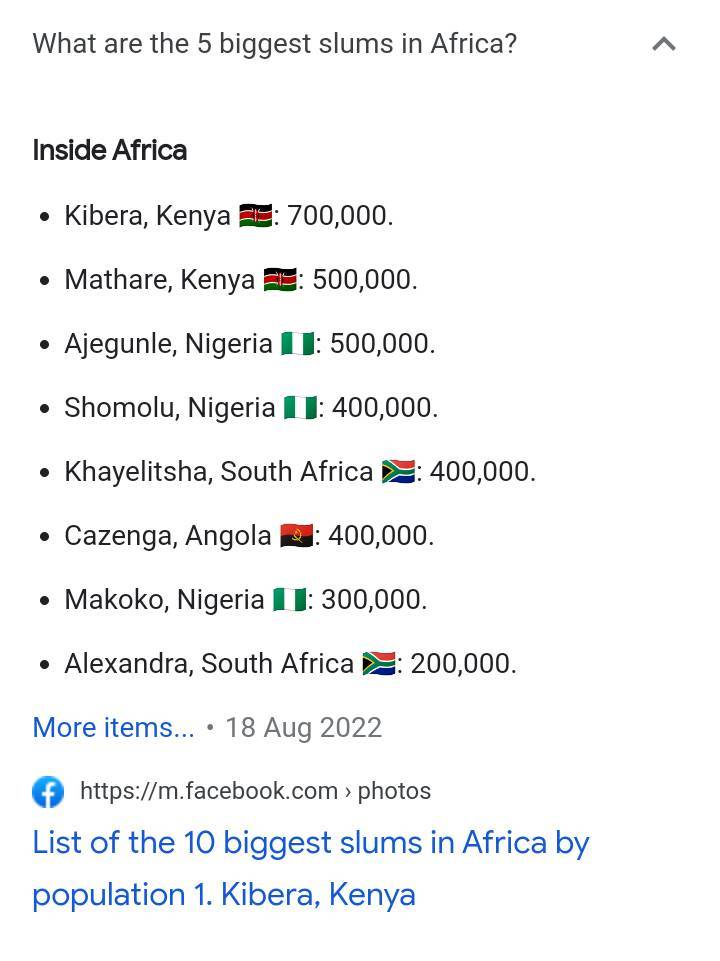
Task: Click the 'Khayelitsha, South Africa' entry text
Action: (219, 472)
